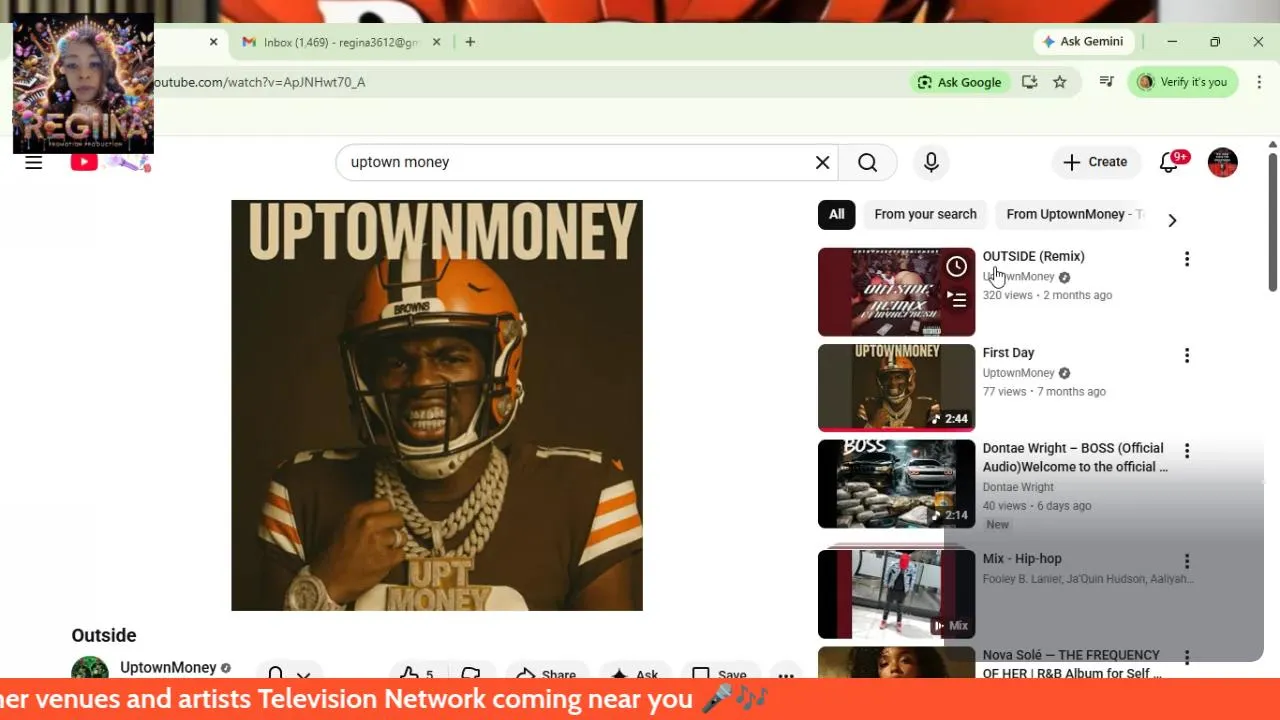Open the YouTube account avatar menu
This screenshot has height=720, width=1280.
point(1223,162)
